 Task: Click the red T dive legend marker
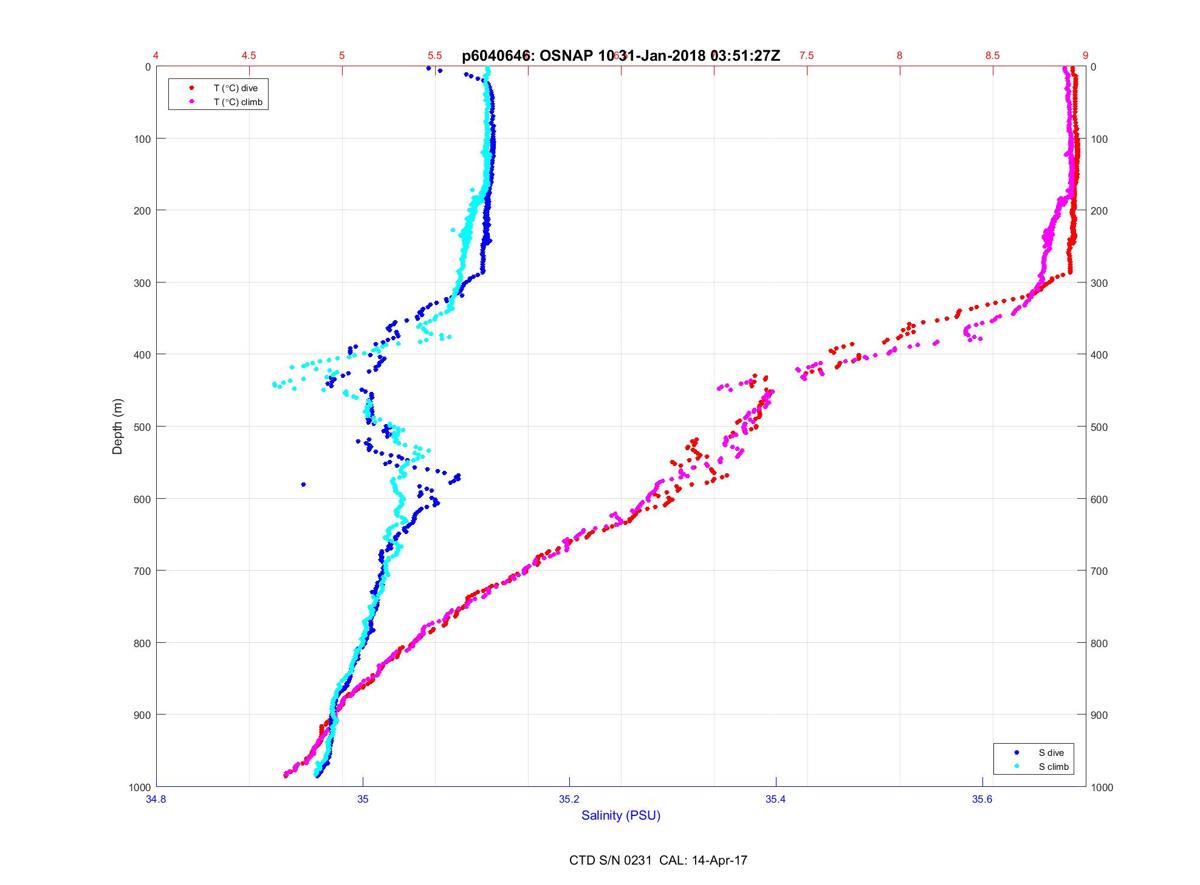[x=191, y=88]
